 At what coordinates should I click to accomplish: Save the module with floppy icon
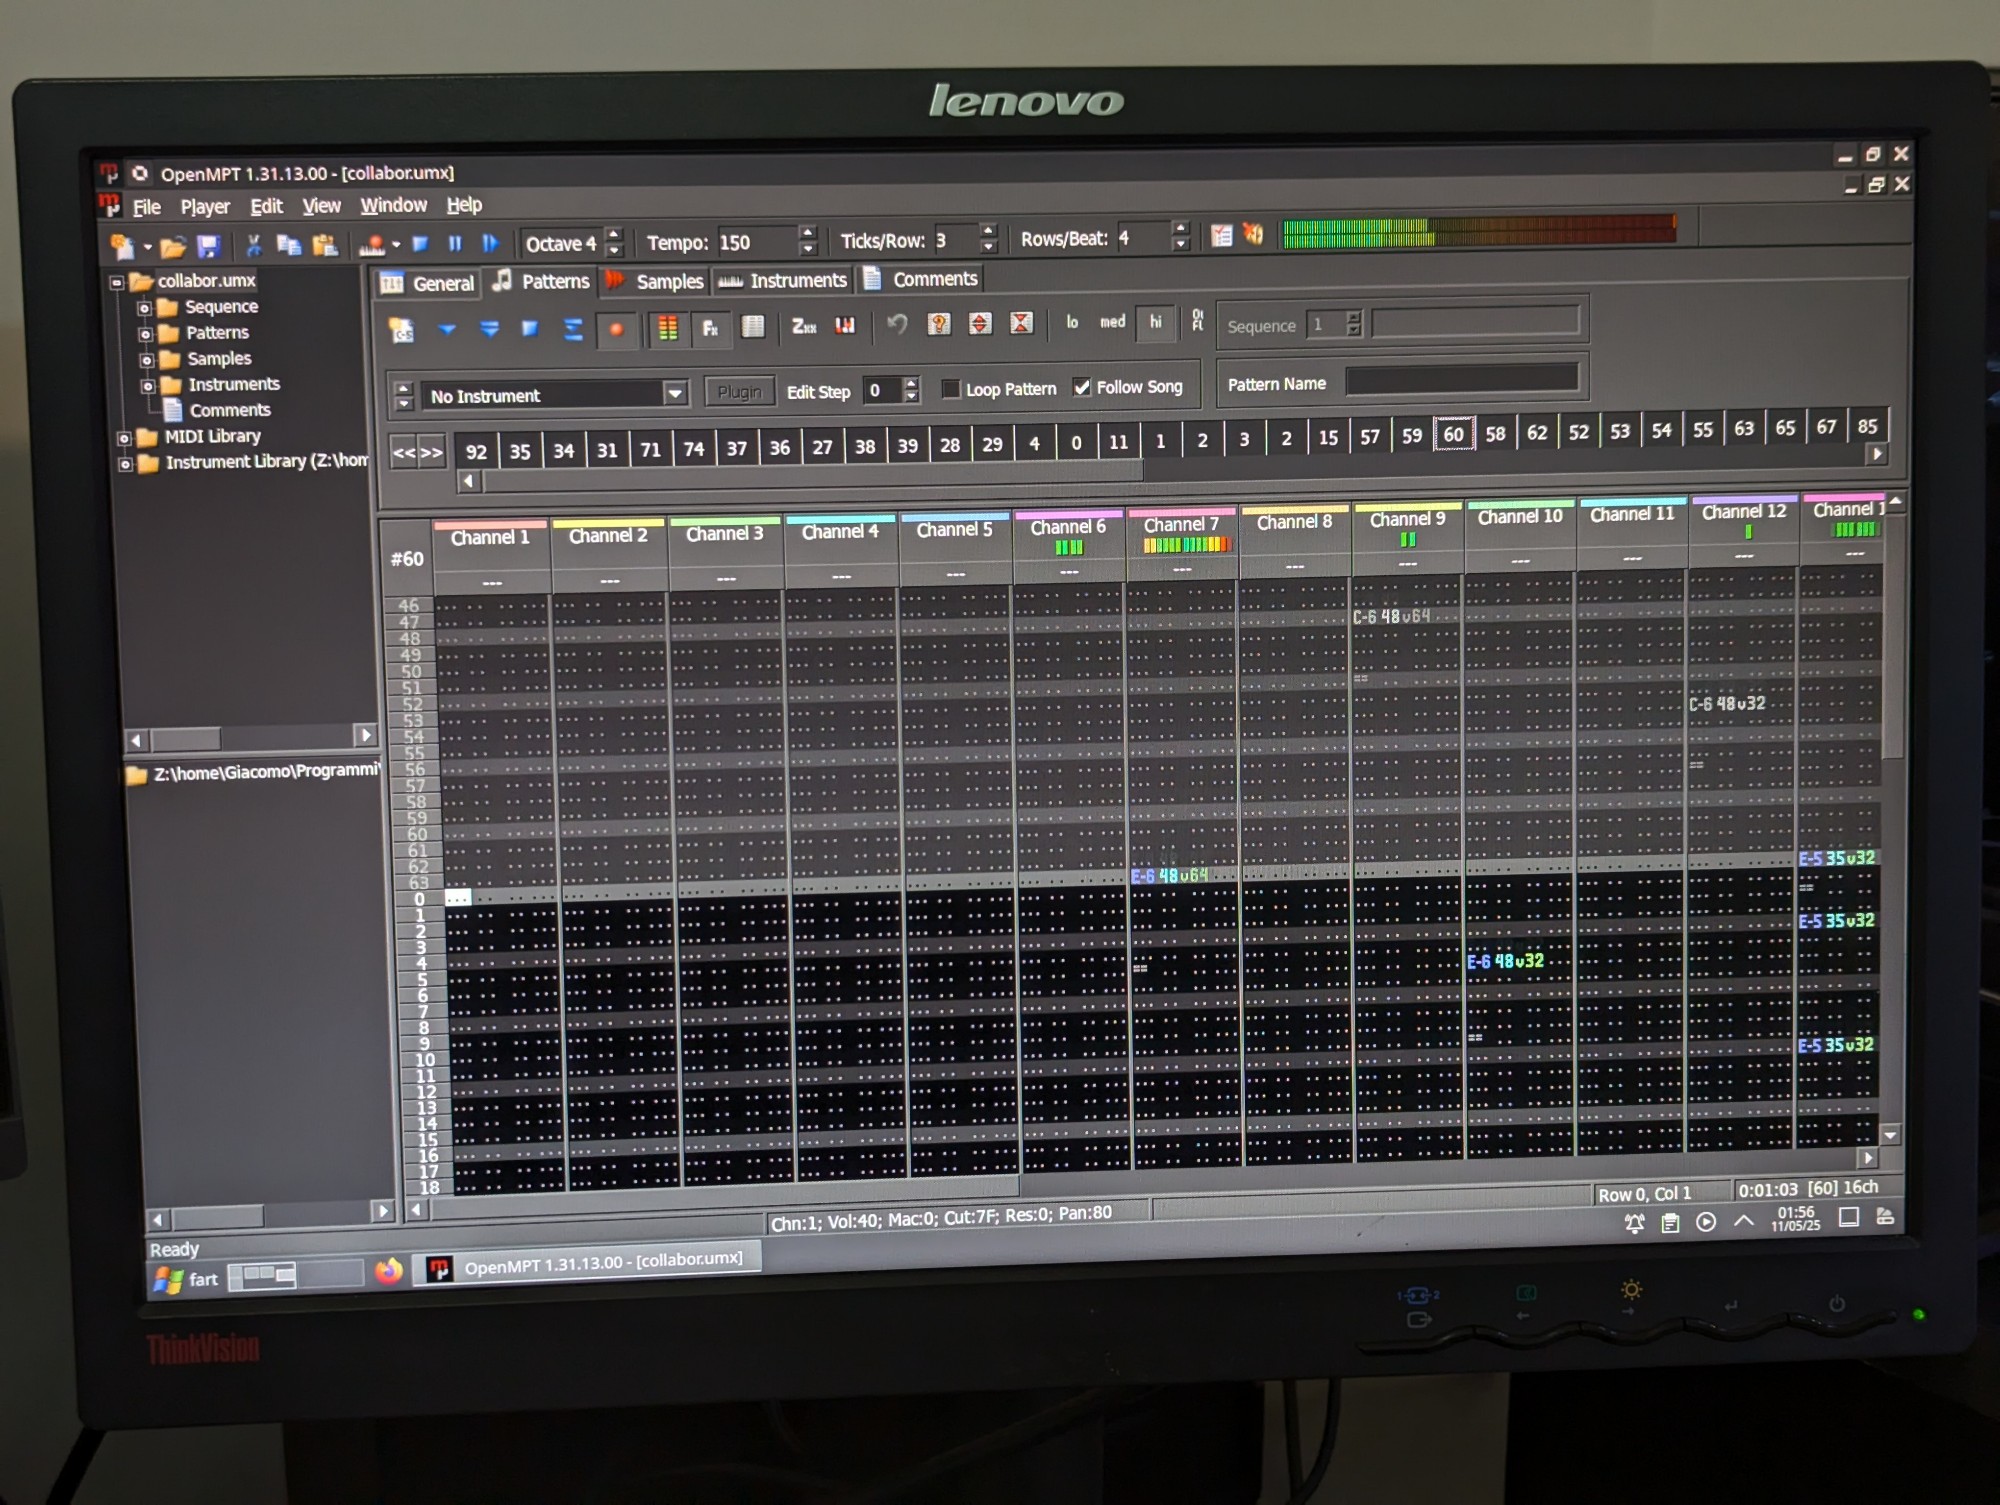tap(208, 246)
